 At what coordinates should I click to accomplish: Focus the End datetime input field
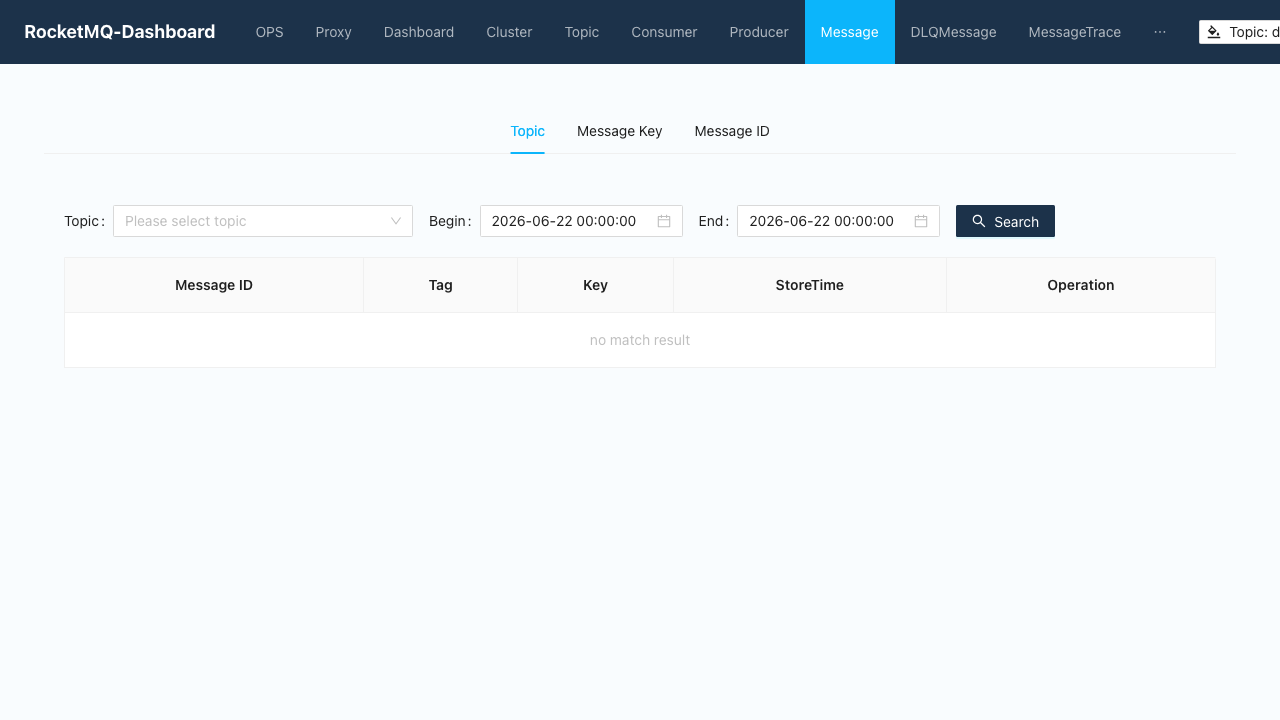(x=838, y=221)
